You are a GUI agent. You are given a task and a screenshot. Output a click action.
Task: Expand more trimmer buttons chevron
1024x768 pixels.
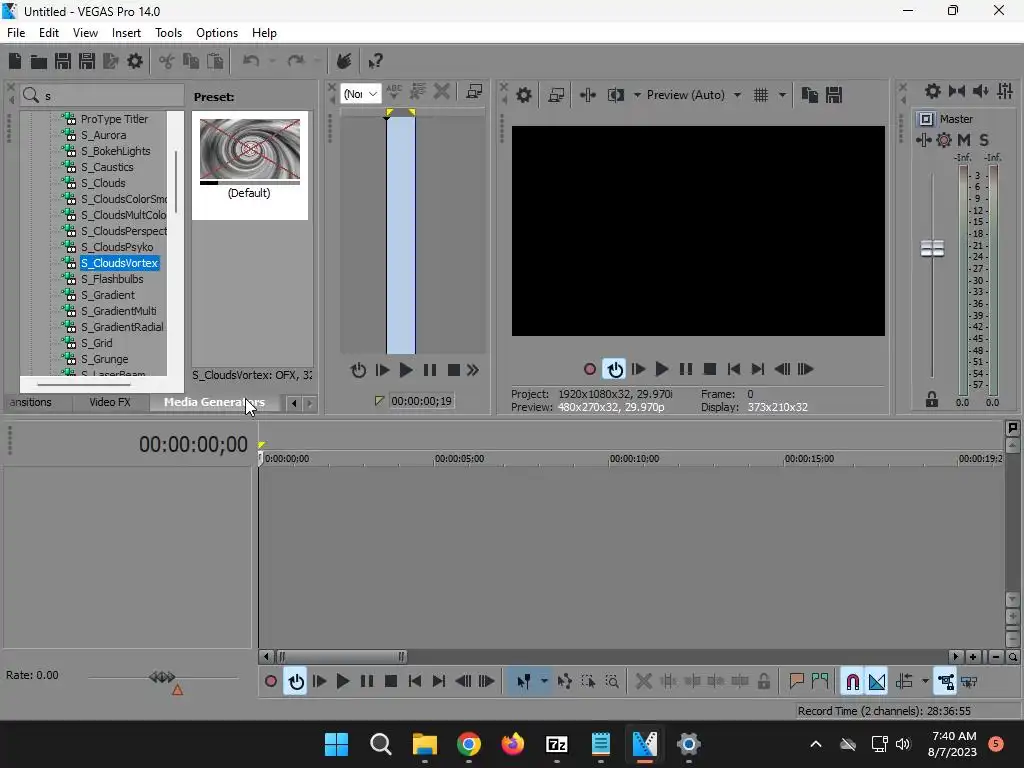point(473,370)
